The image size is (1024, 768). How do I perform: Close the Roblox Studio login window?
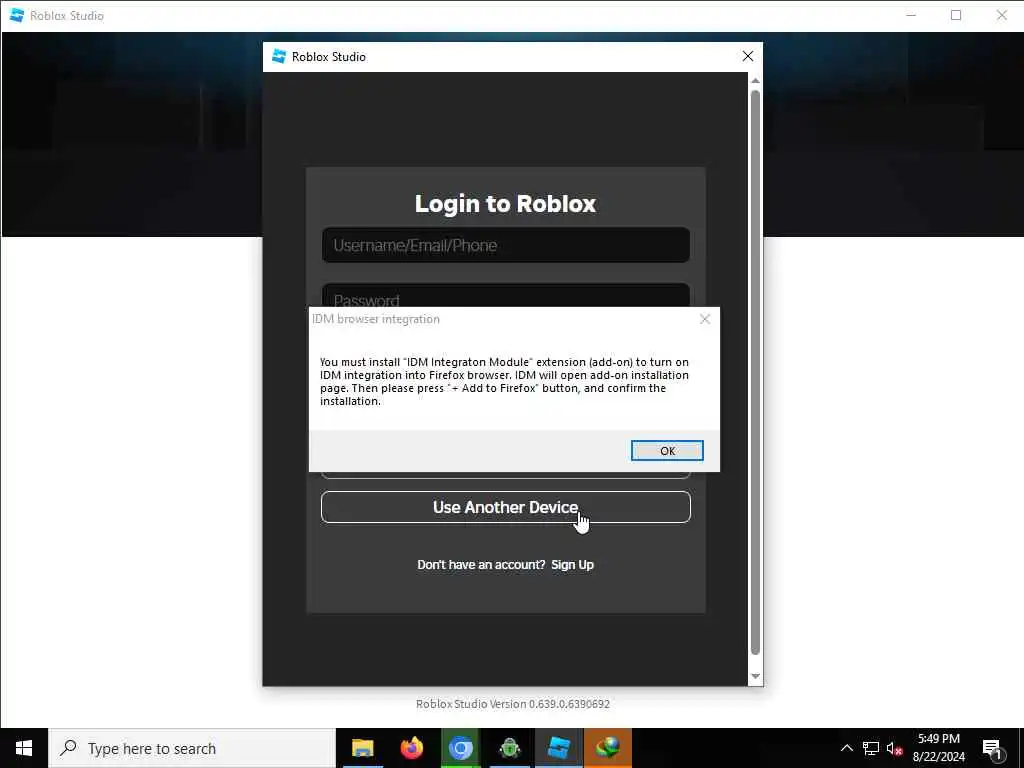coord(748,57)
